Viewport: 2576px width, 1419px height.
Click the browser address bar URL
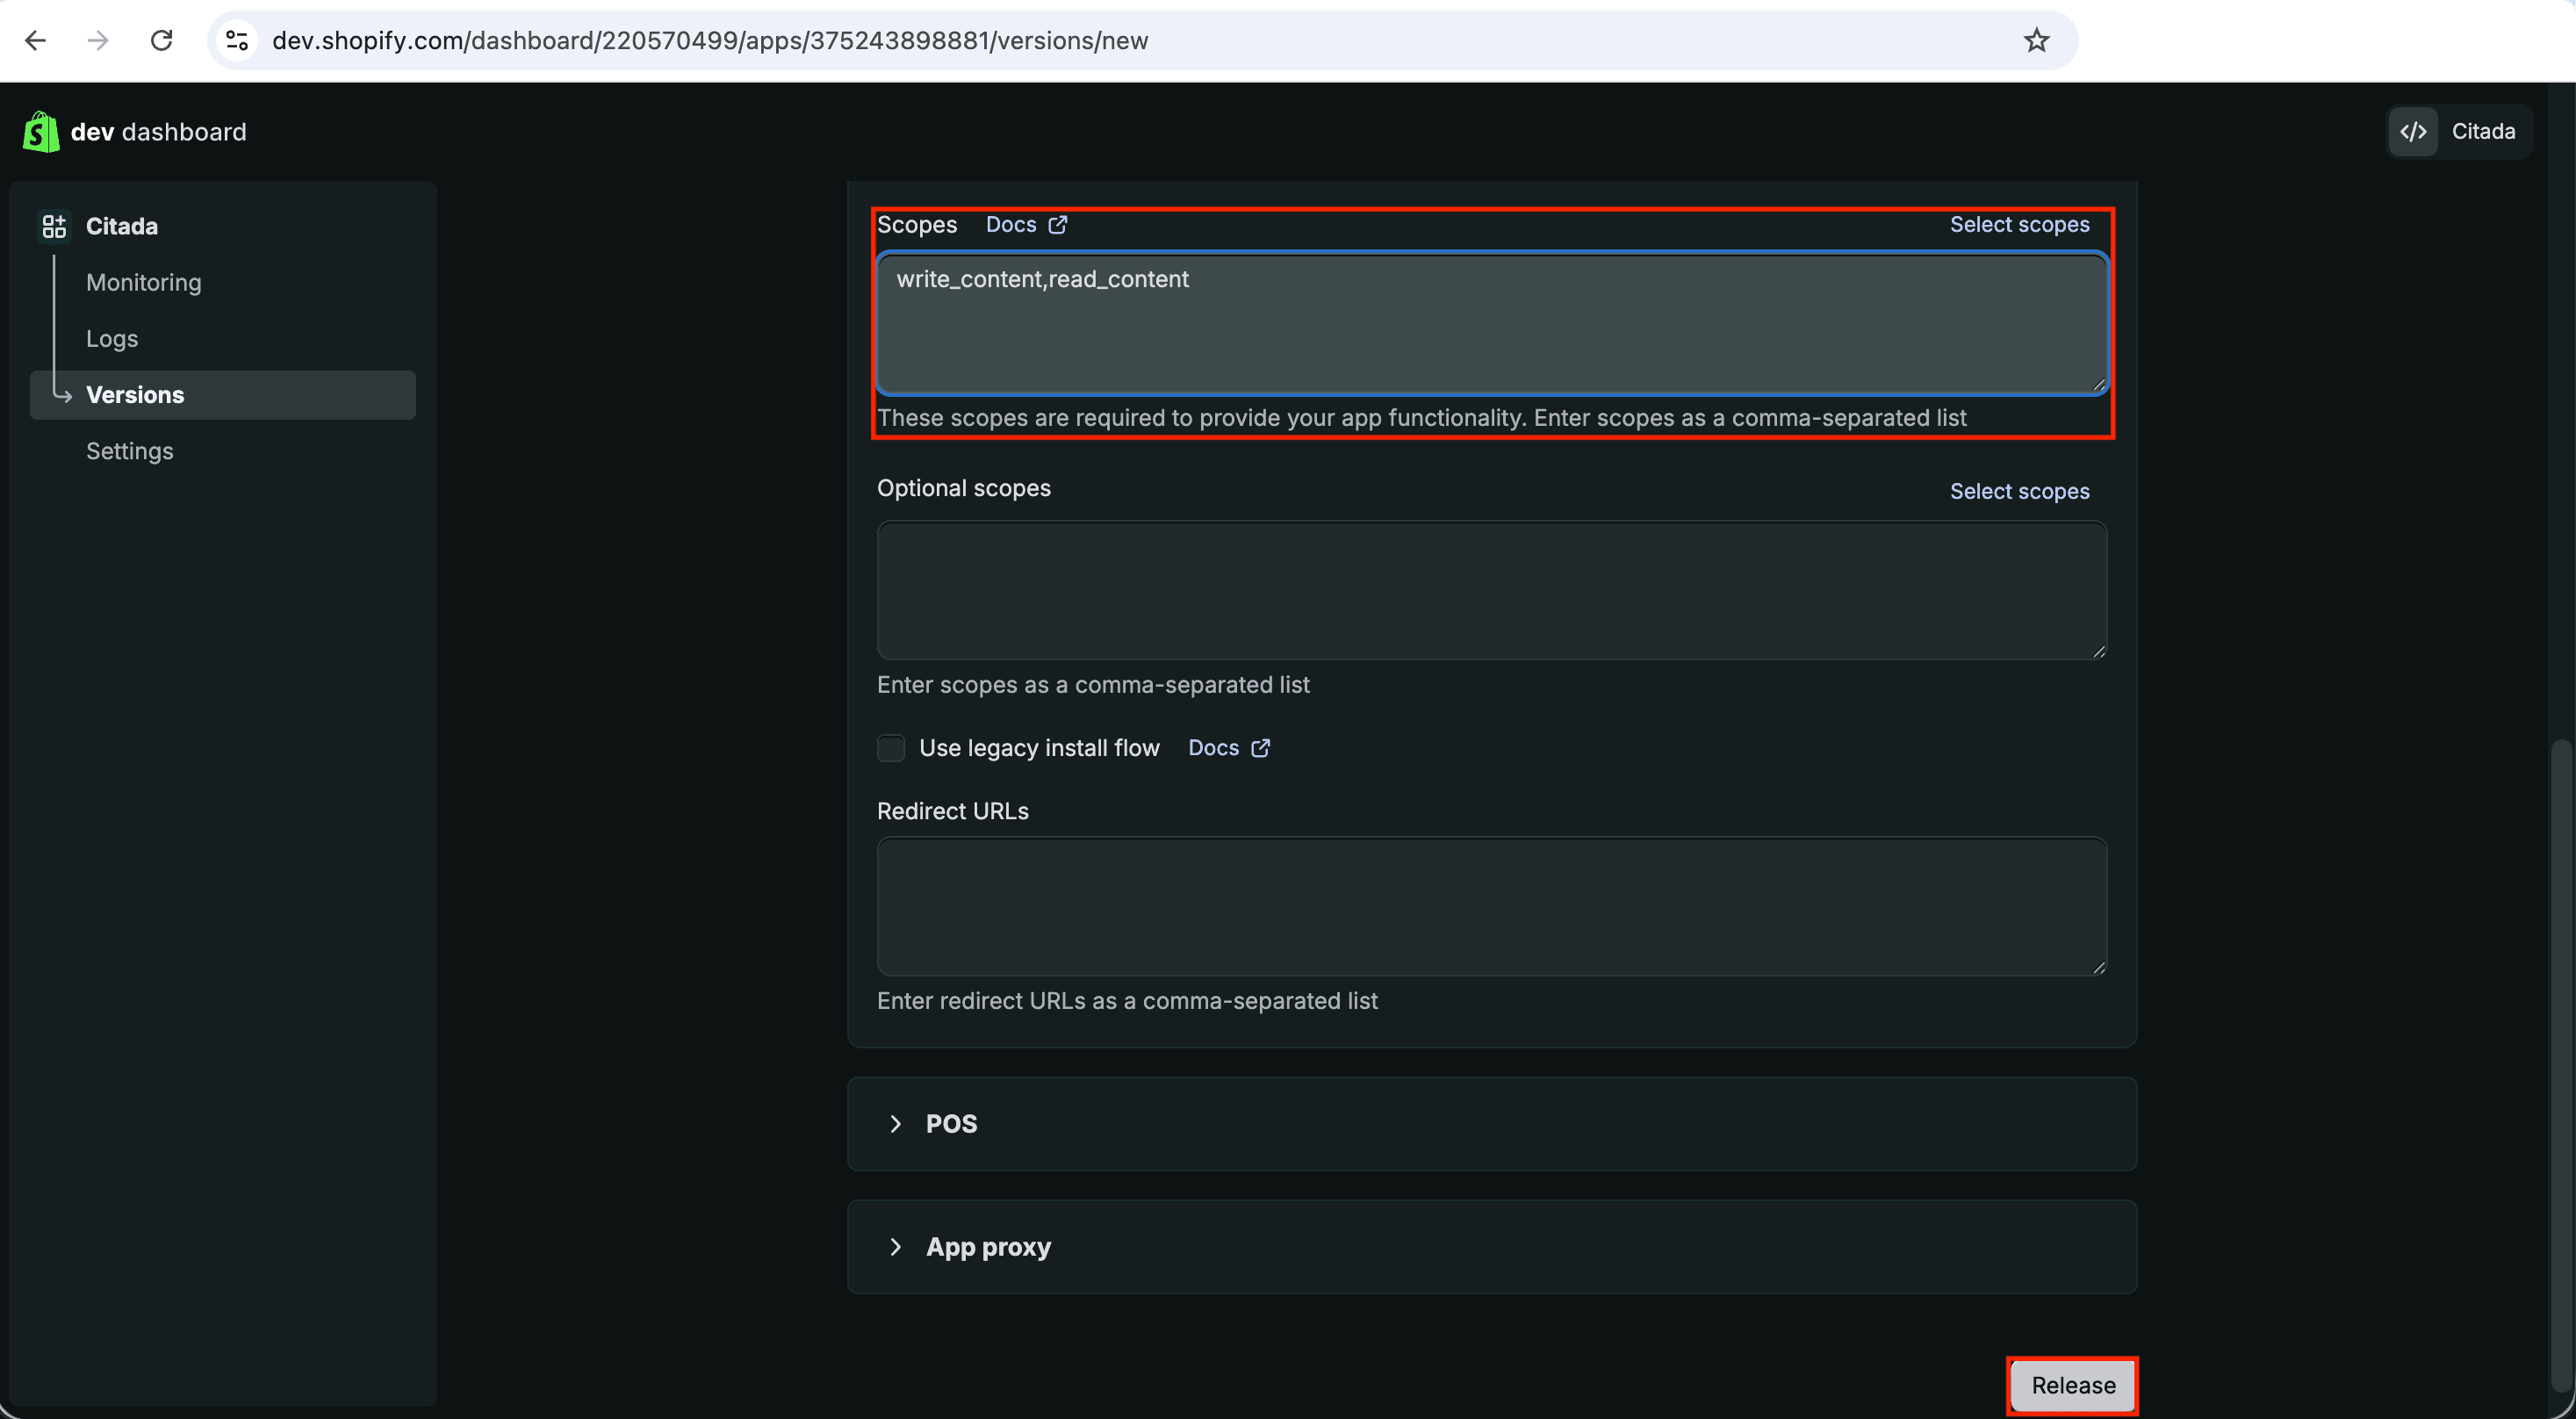click(710, 41)
